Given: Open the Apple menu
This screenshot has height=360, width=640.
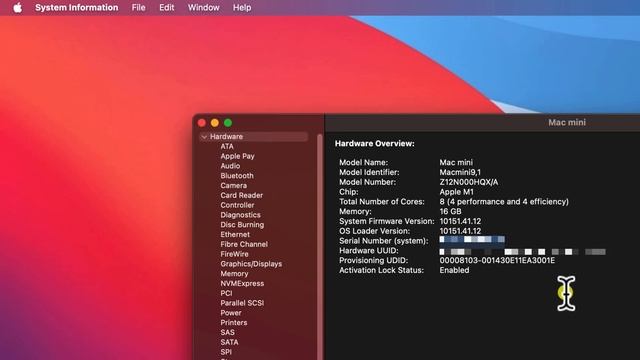Looking at the screenshot, I should point(18,7).
